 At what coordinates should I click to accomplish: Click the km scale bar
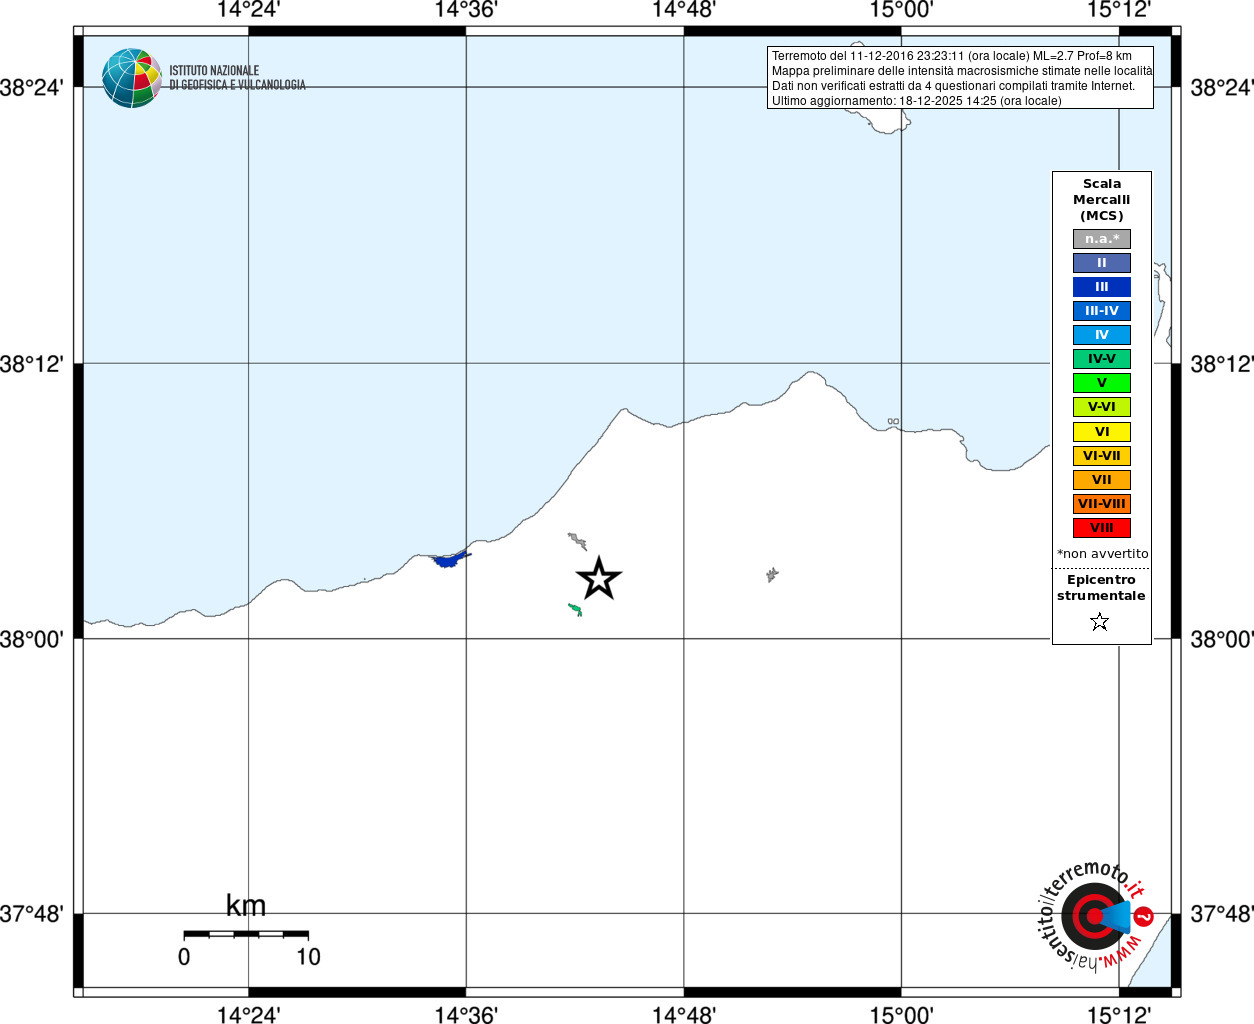click(x=246, y=934)
